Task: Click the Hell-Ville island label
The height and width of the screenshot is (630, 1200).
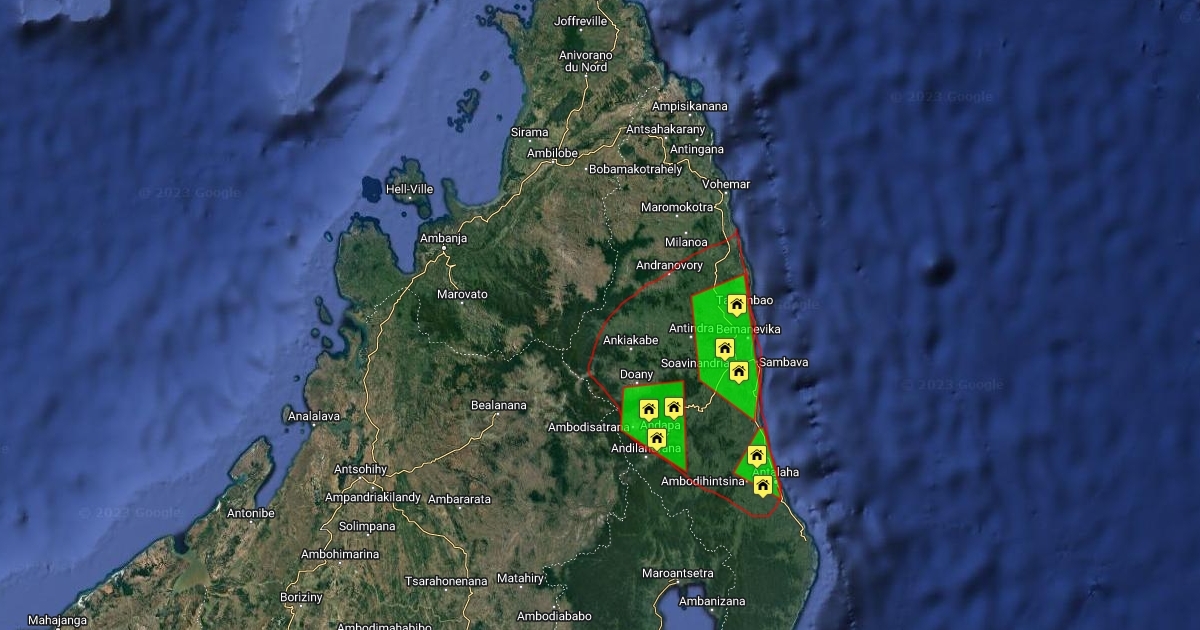Action: [409, 188]
